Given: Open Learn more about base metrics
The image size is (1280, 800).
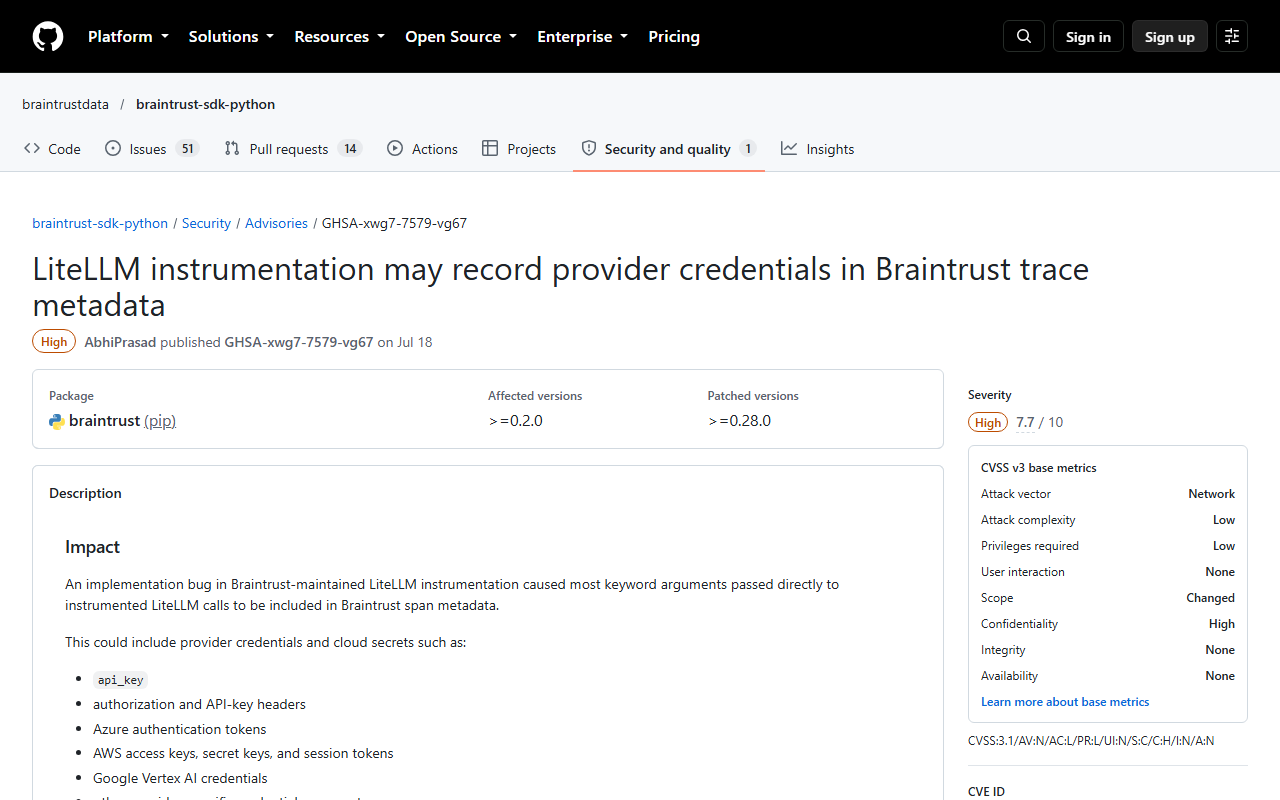Looking at the screenshot, I should tap(1065, 702).
